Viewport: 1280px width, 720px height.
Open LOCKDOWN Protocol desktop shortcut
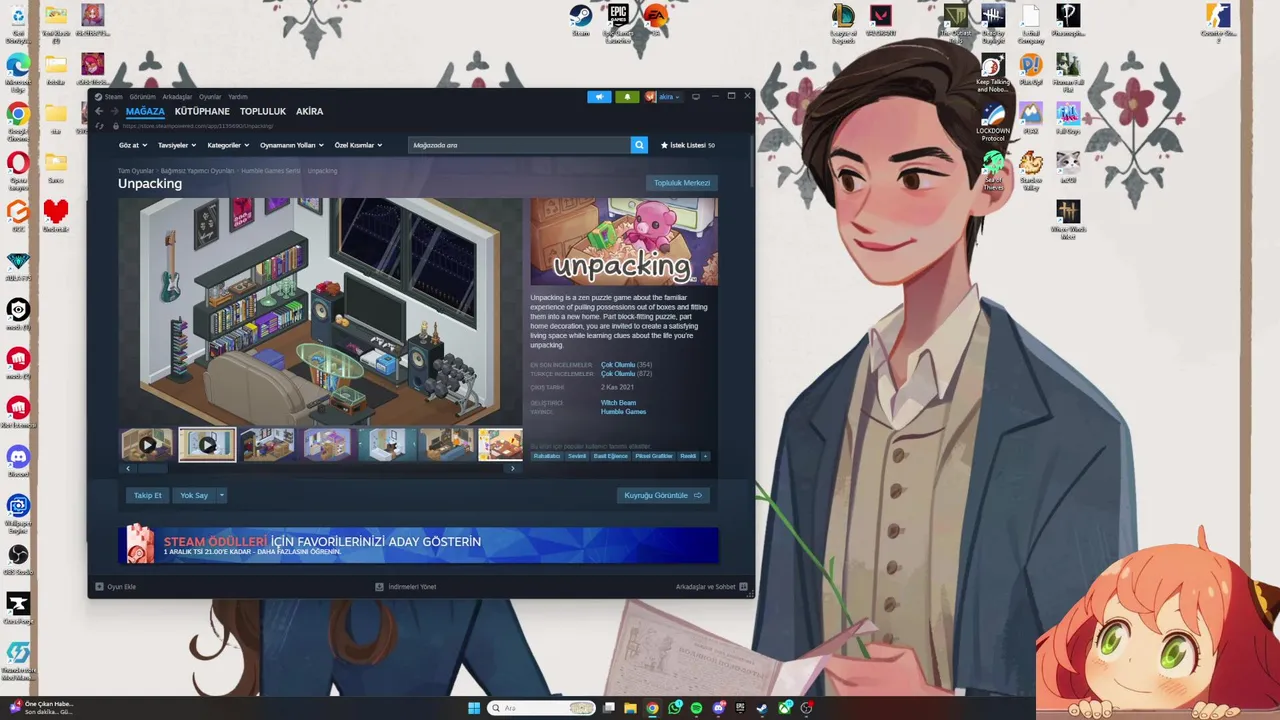click(x=993, y=121)
